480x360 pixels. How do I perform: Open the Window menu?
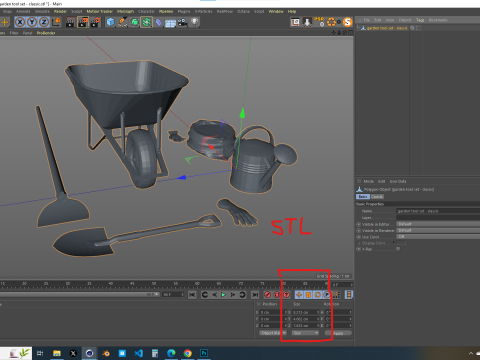(276, 11)
